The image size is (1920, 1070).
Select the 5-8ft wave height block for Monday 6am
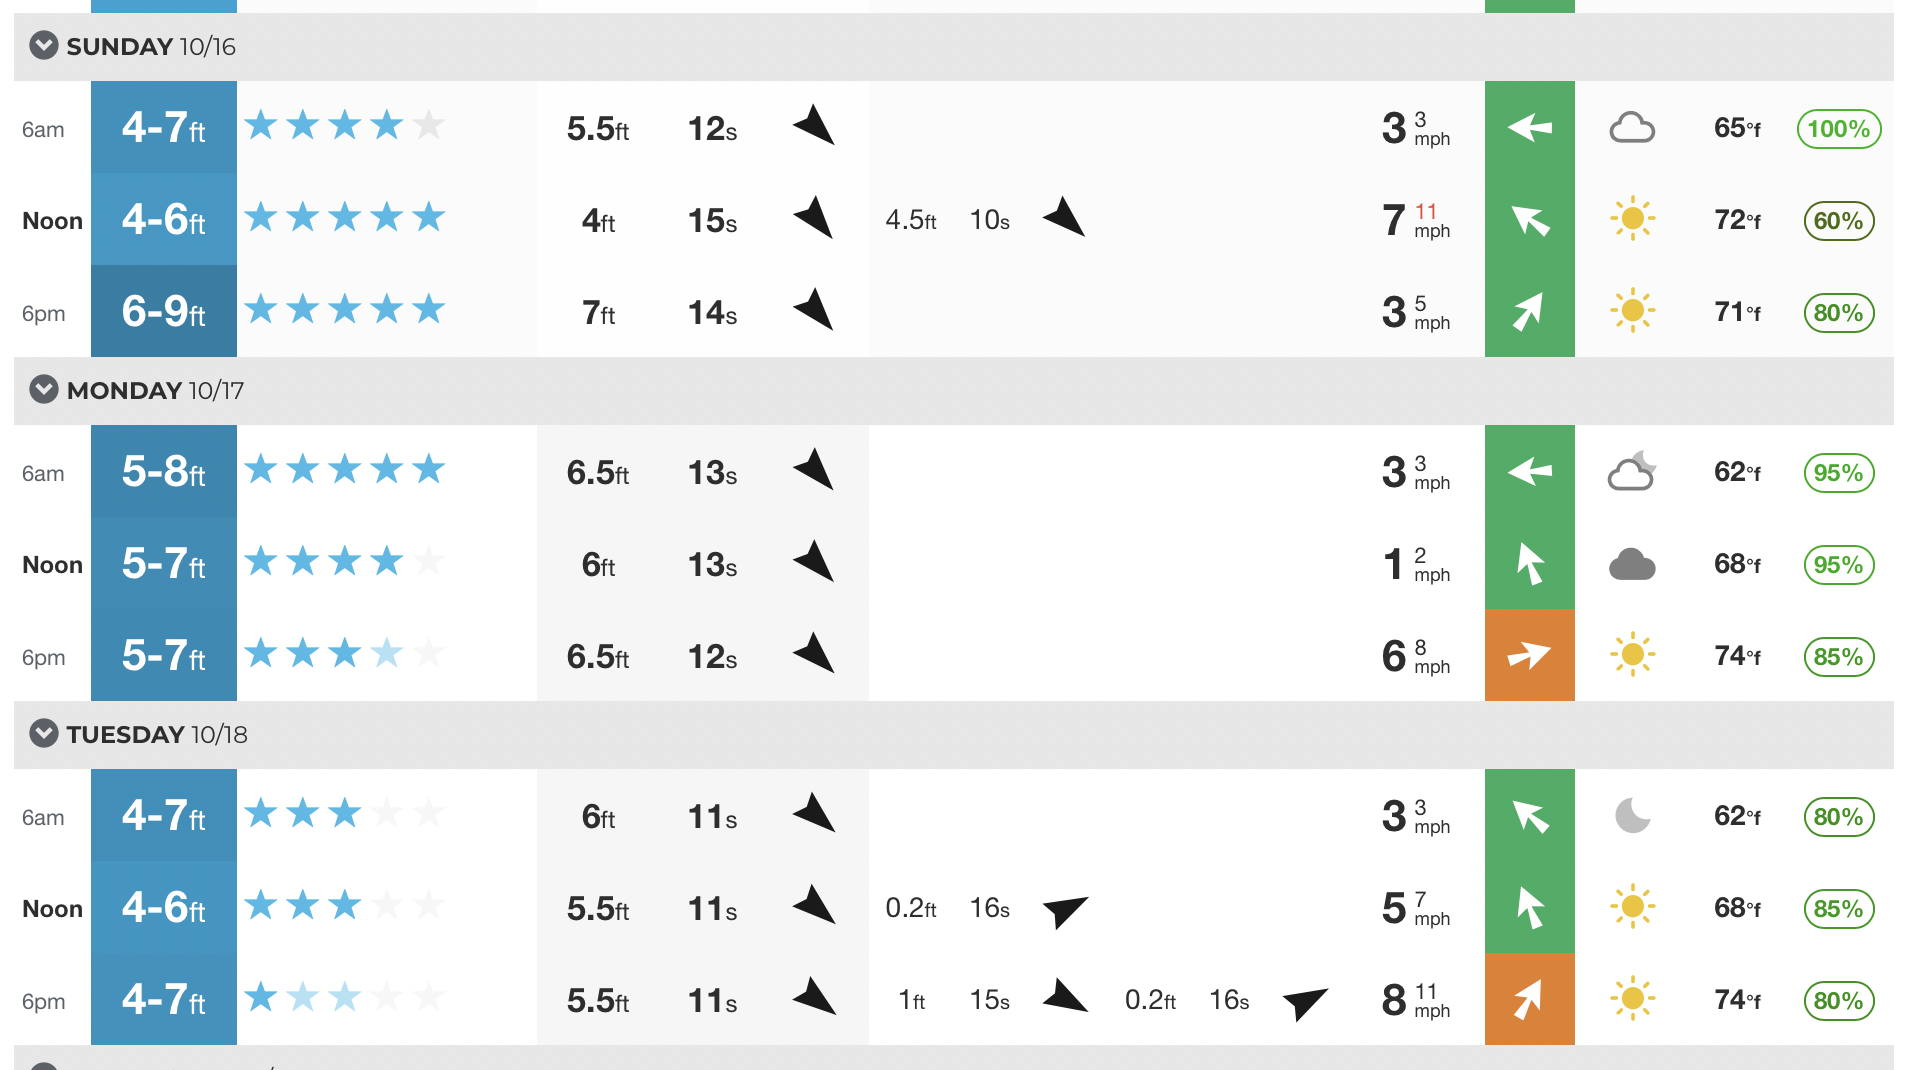point(163,470)
